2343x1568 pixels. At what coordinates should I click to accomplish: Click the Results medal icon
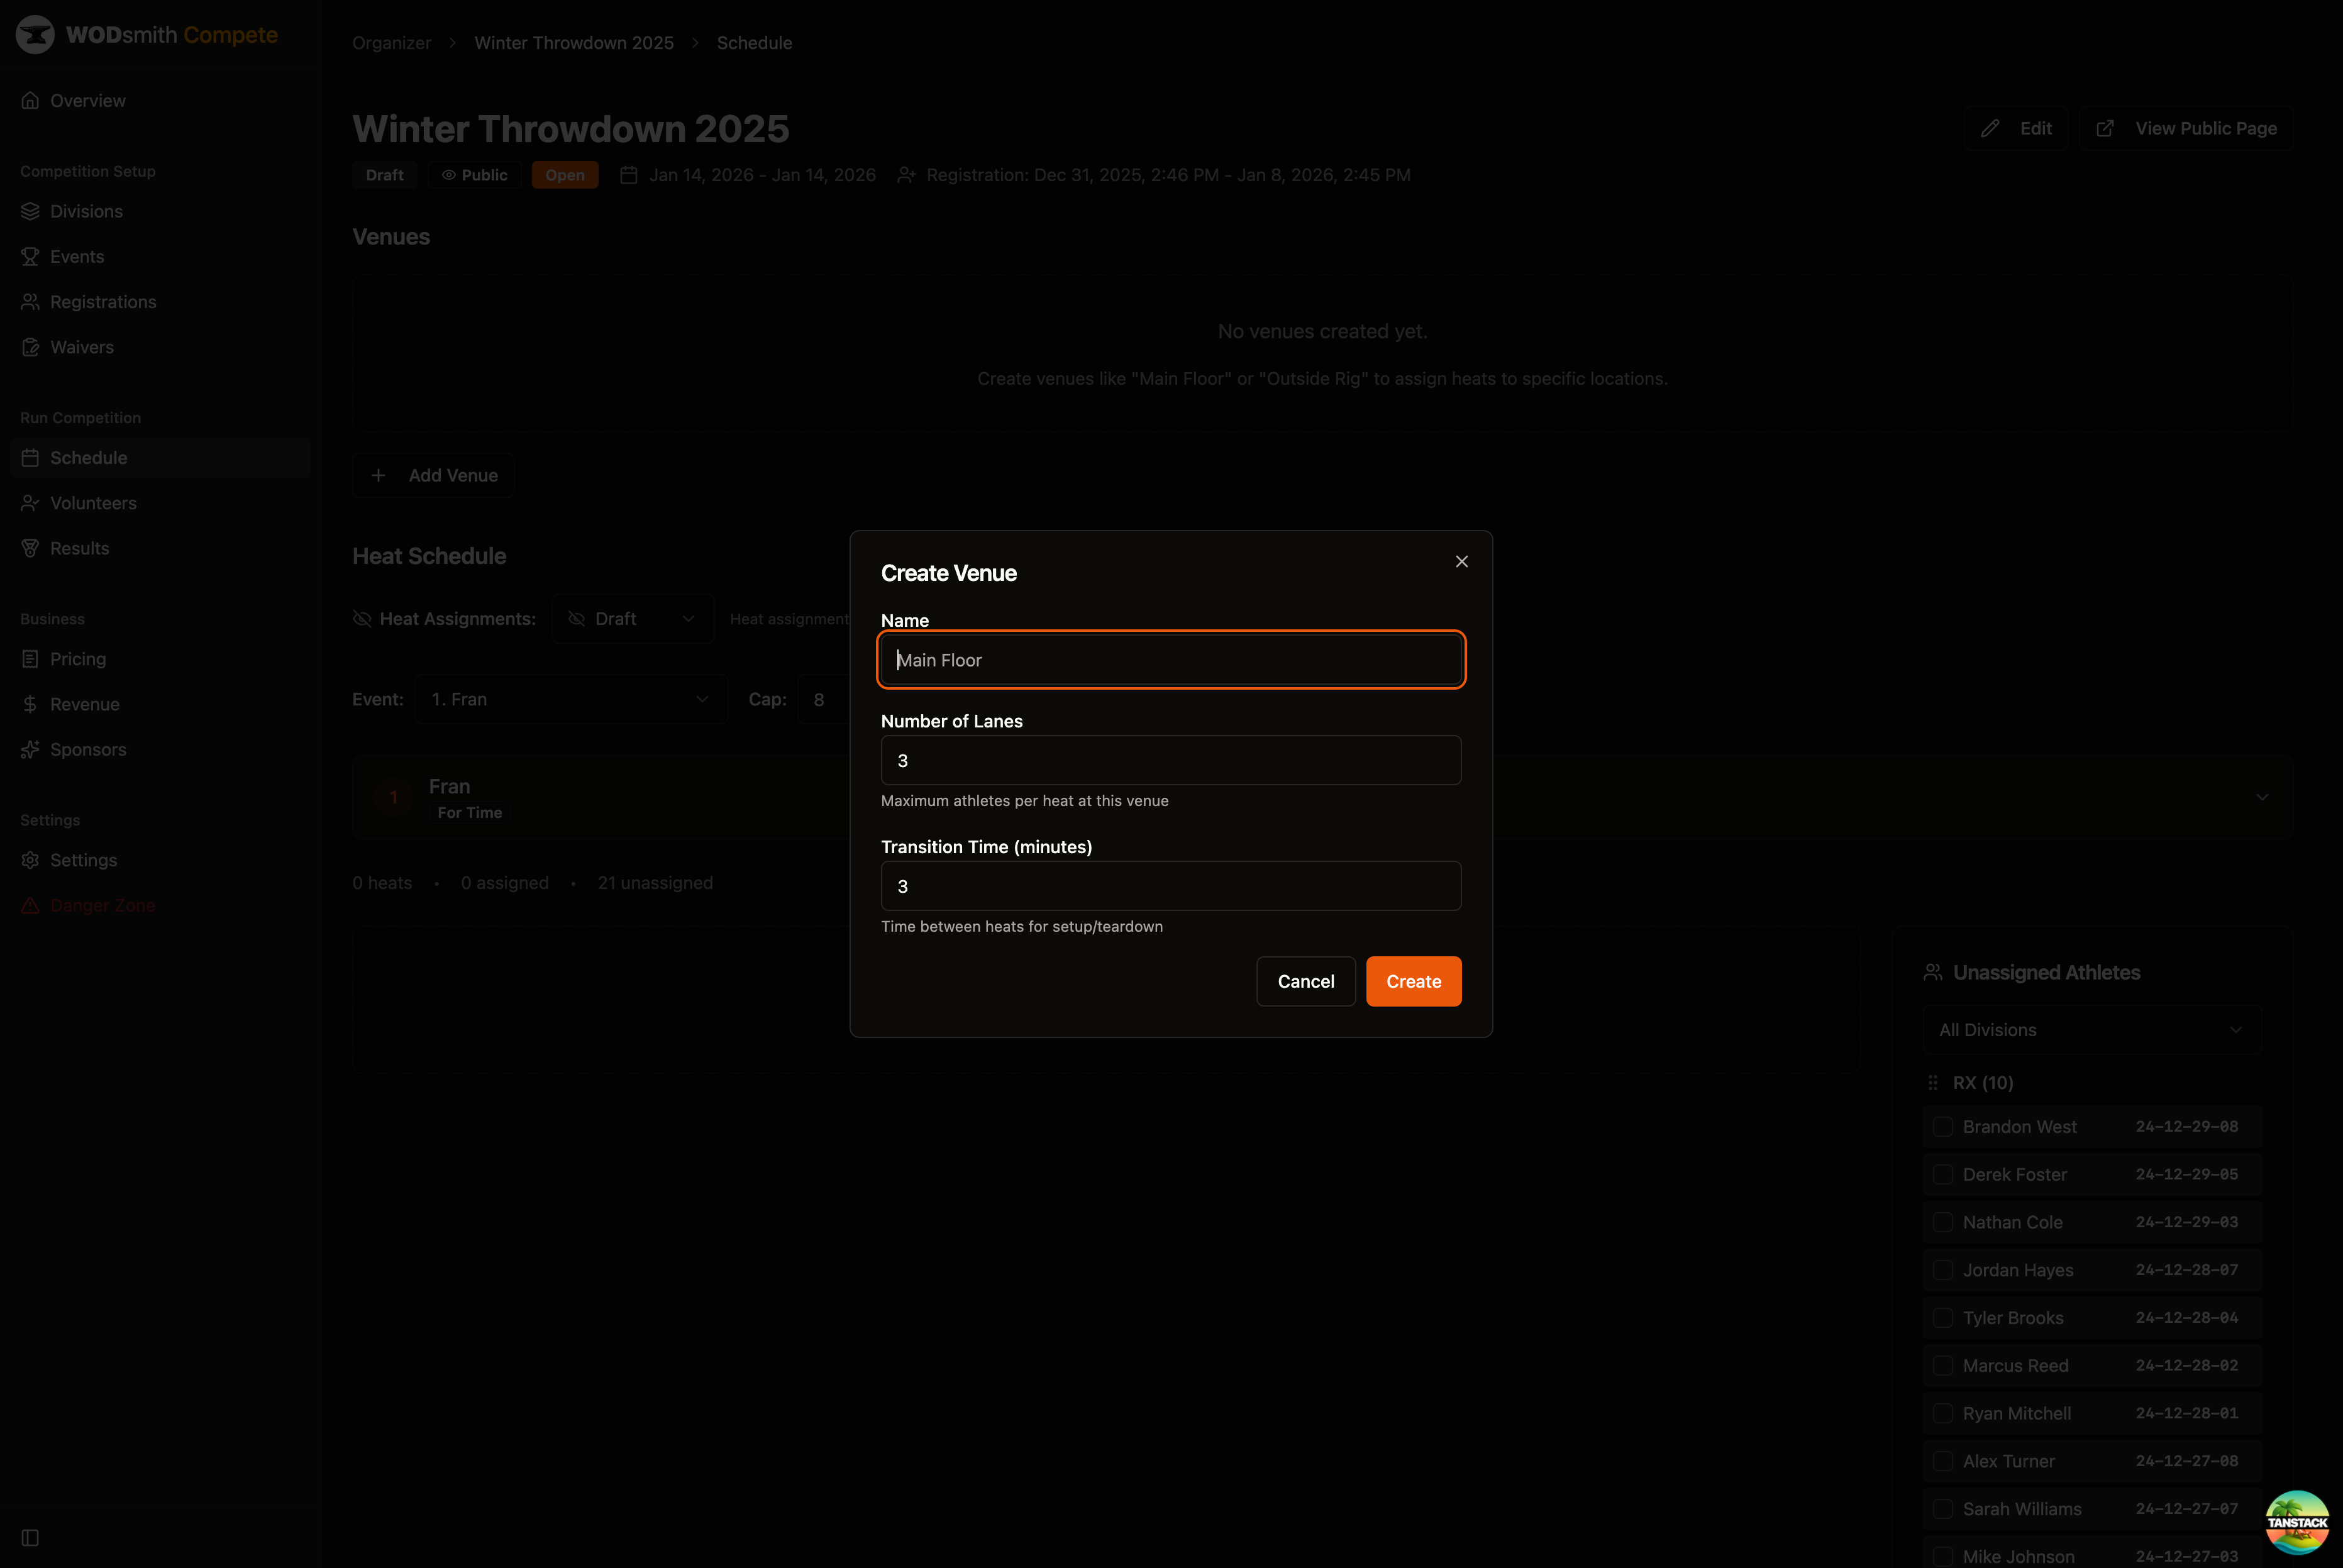30,548
